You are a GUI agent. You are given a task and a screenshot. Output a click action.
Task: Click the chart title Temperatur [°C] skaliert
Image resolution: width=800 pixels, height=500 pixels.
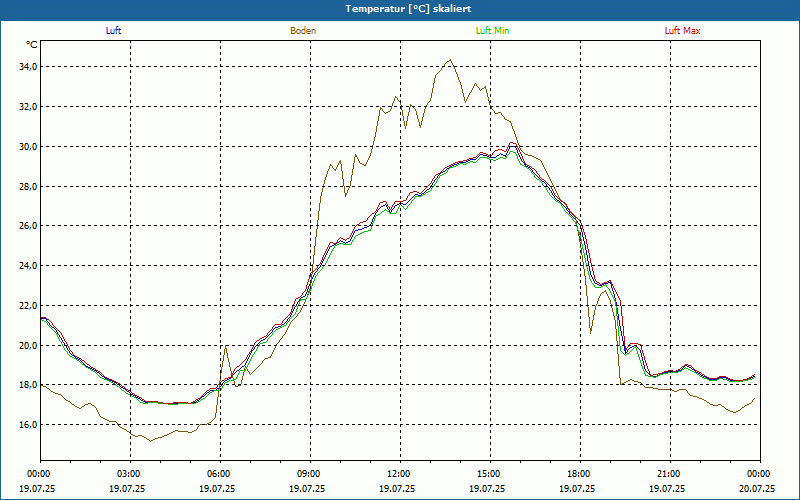click(x=408, y=9)
